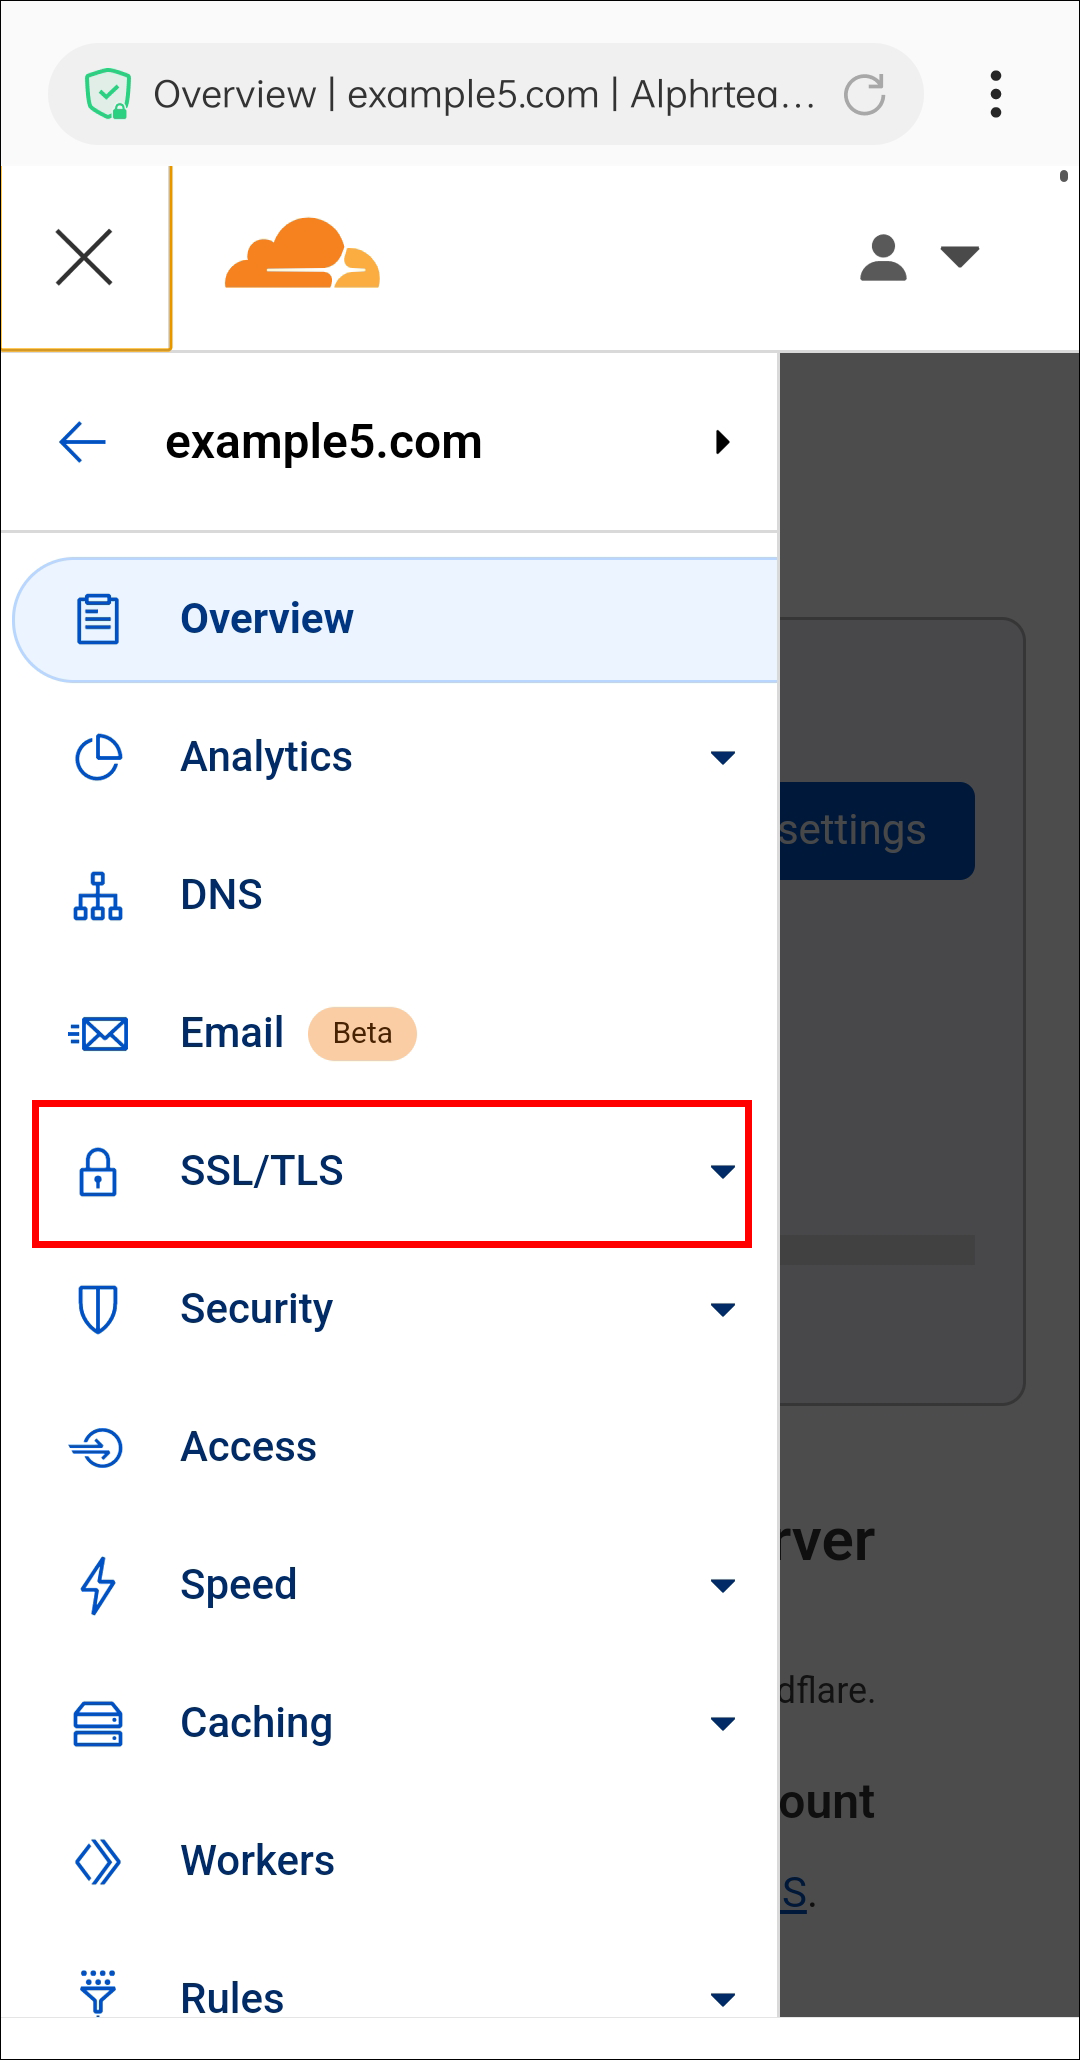Close the navigation sidebar with X
This screenshot has height=2060, width=1080.
[x=84, y=257]
